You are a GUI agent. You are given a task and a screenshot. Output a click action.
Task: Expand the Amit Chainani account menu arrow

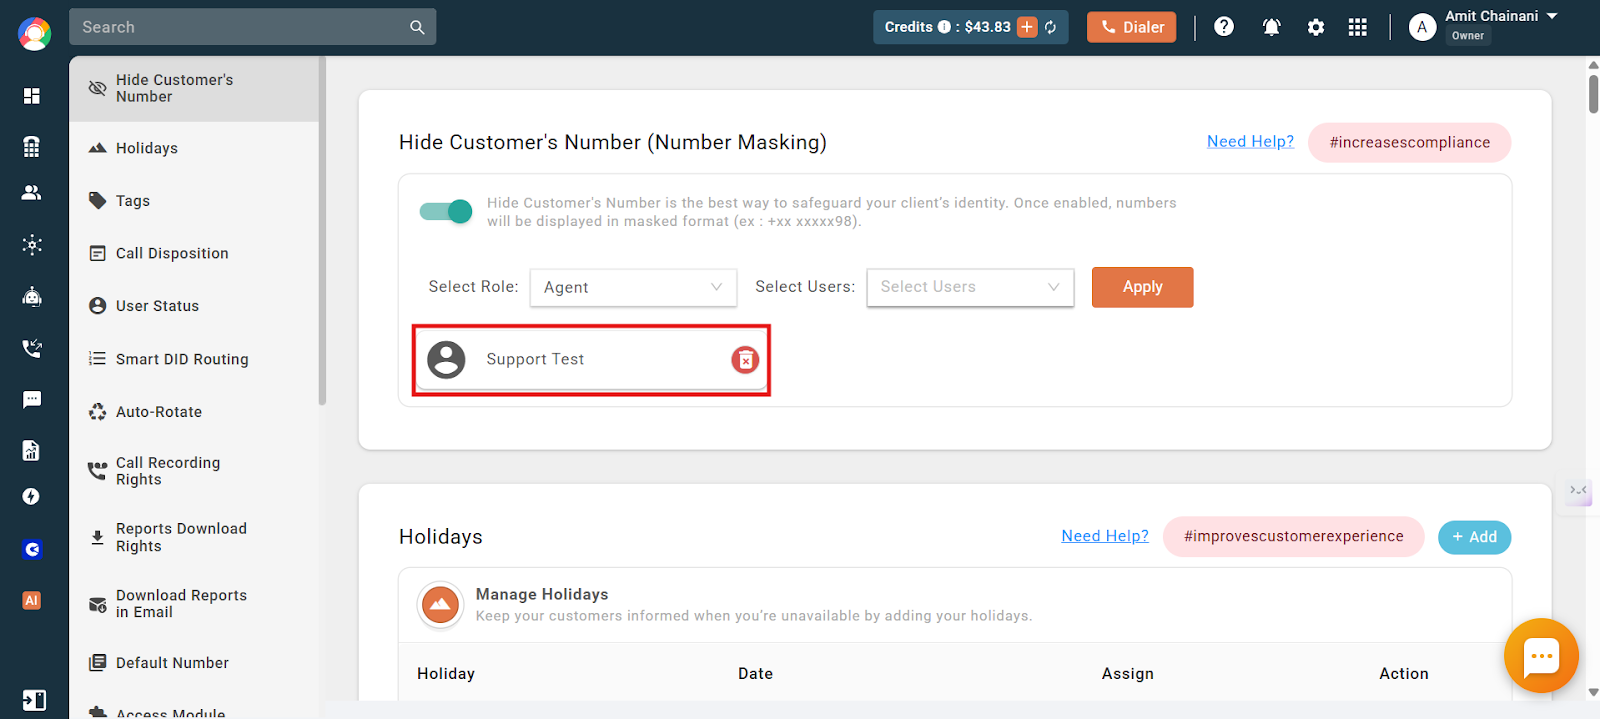pyautogui.click(x=1552, y=16)
